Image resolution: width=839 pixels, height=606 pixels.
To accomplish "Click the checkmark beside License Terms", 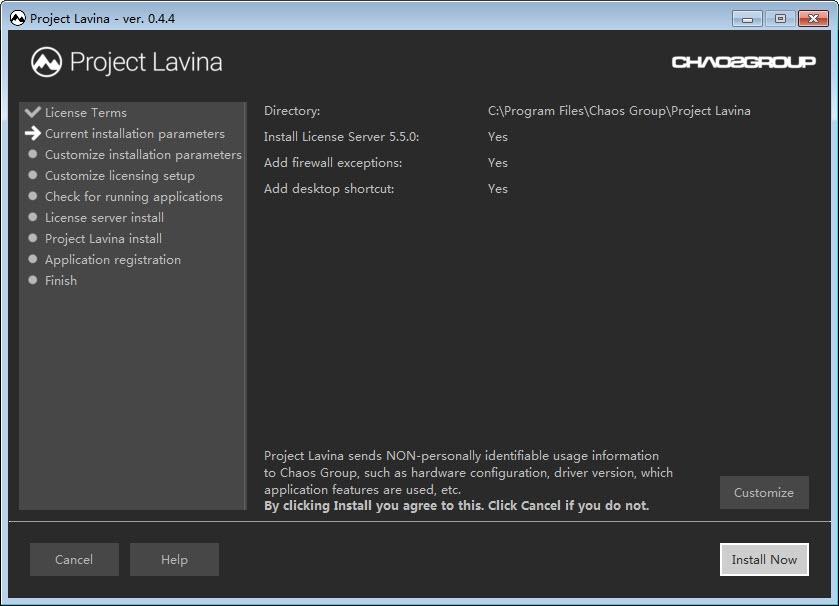I will 33,112.
